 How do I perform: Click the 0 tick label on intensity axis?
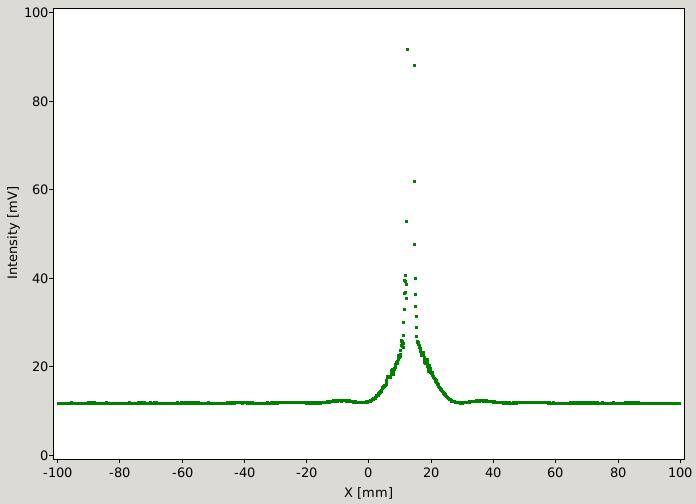tap(44, 455)
